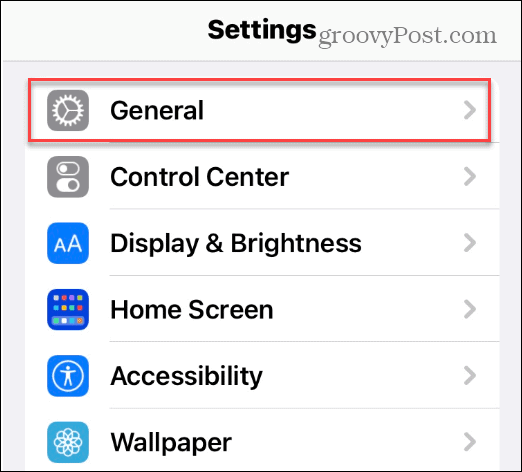
Task: Click the chevron beside General
Action: click(x=470, y=110)
